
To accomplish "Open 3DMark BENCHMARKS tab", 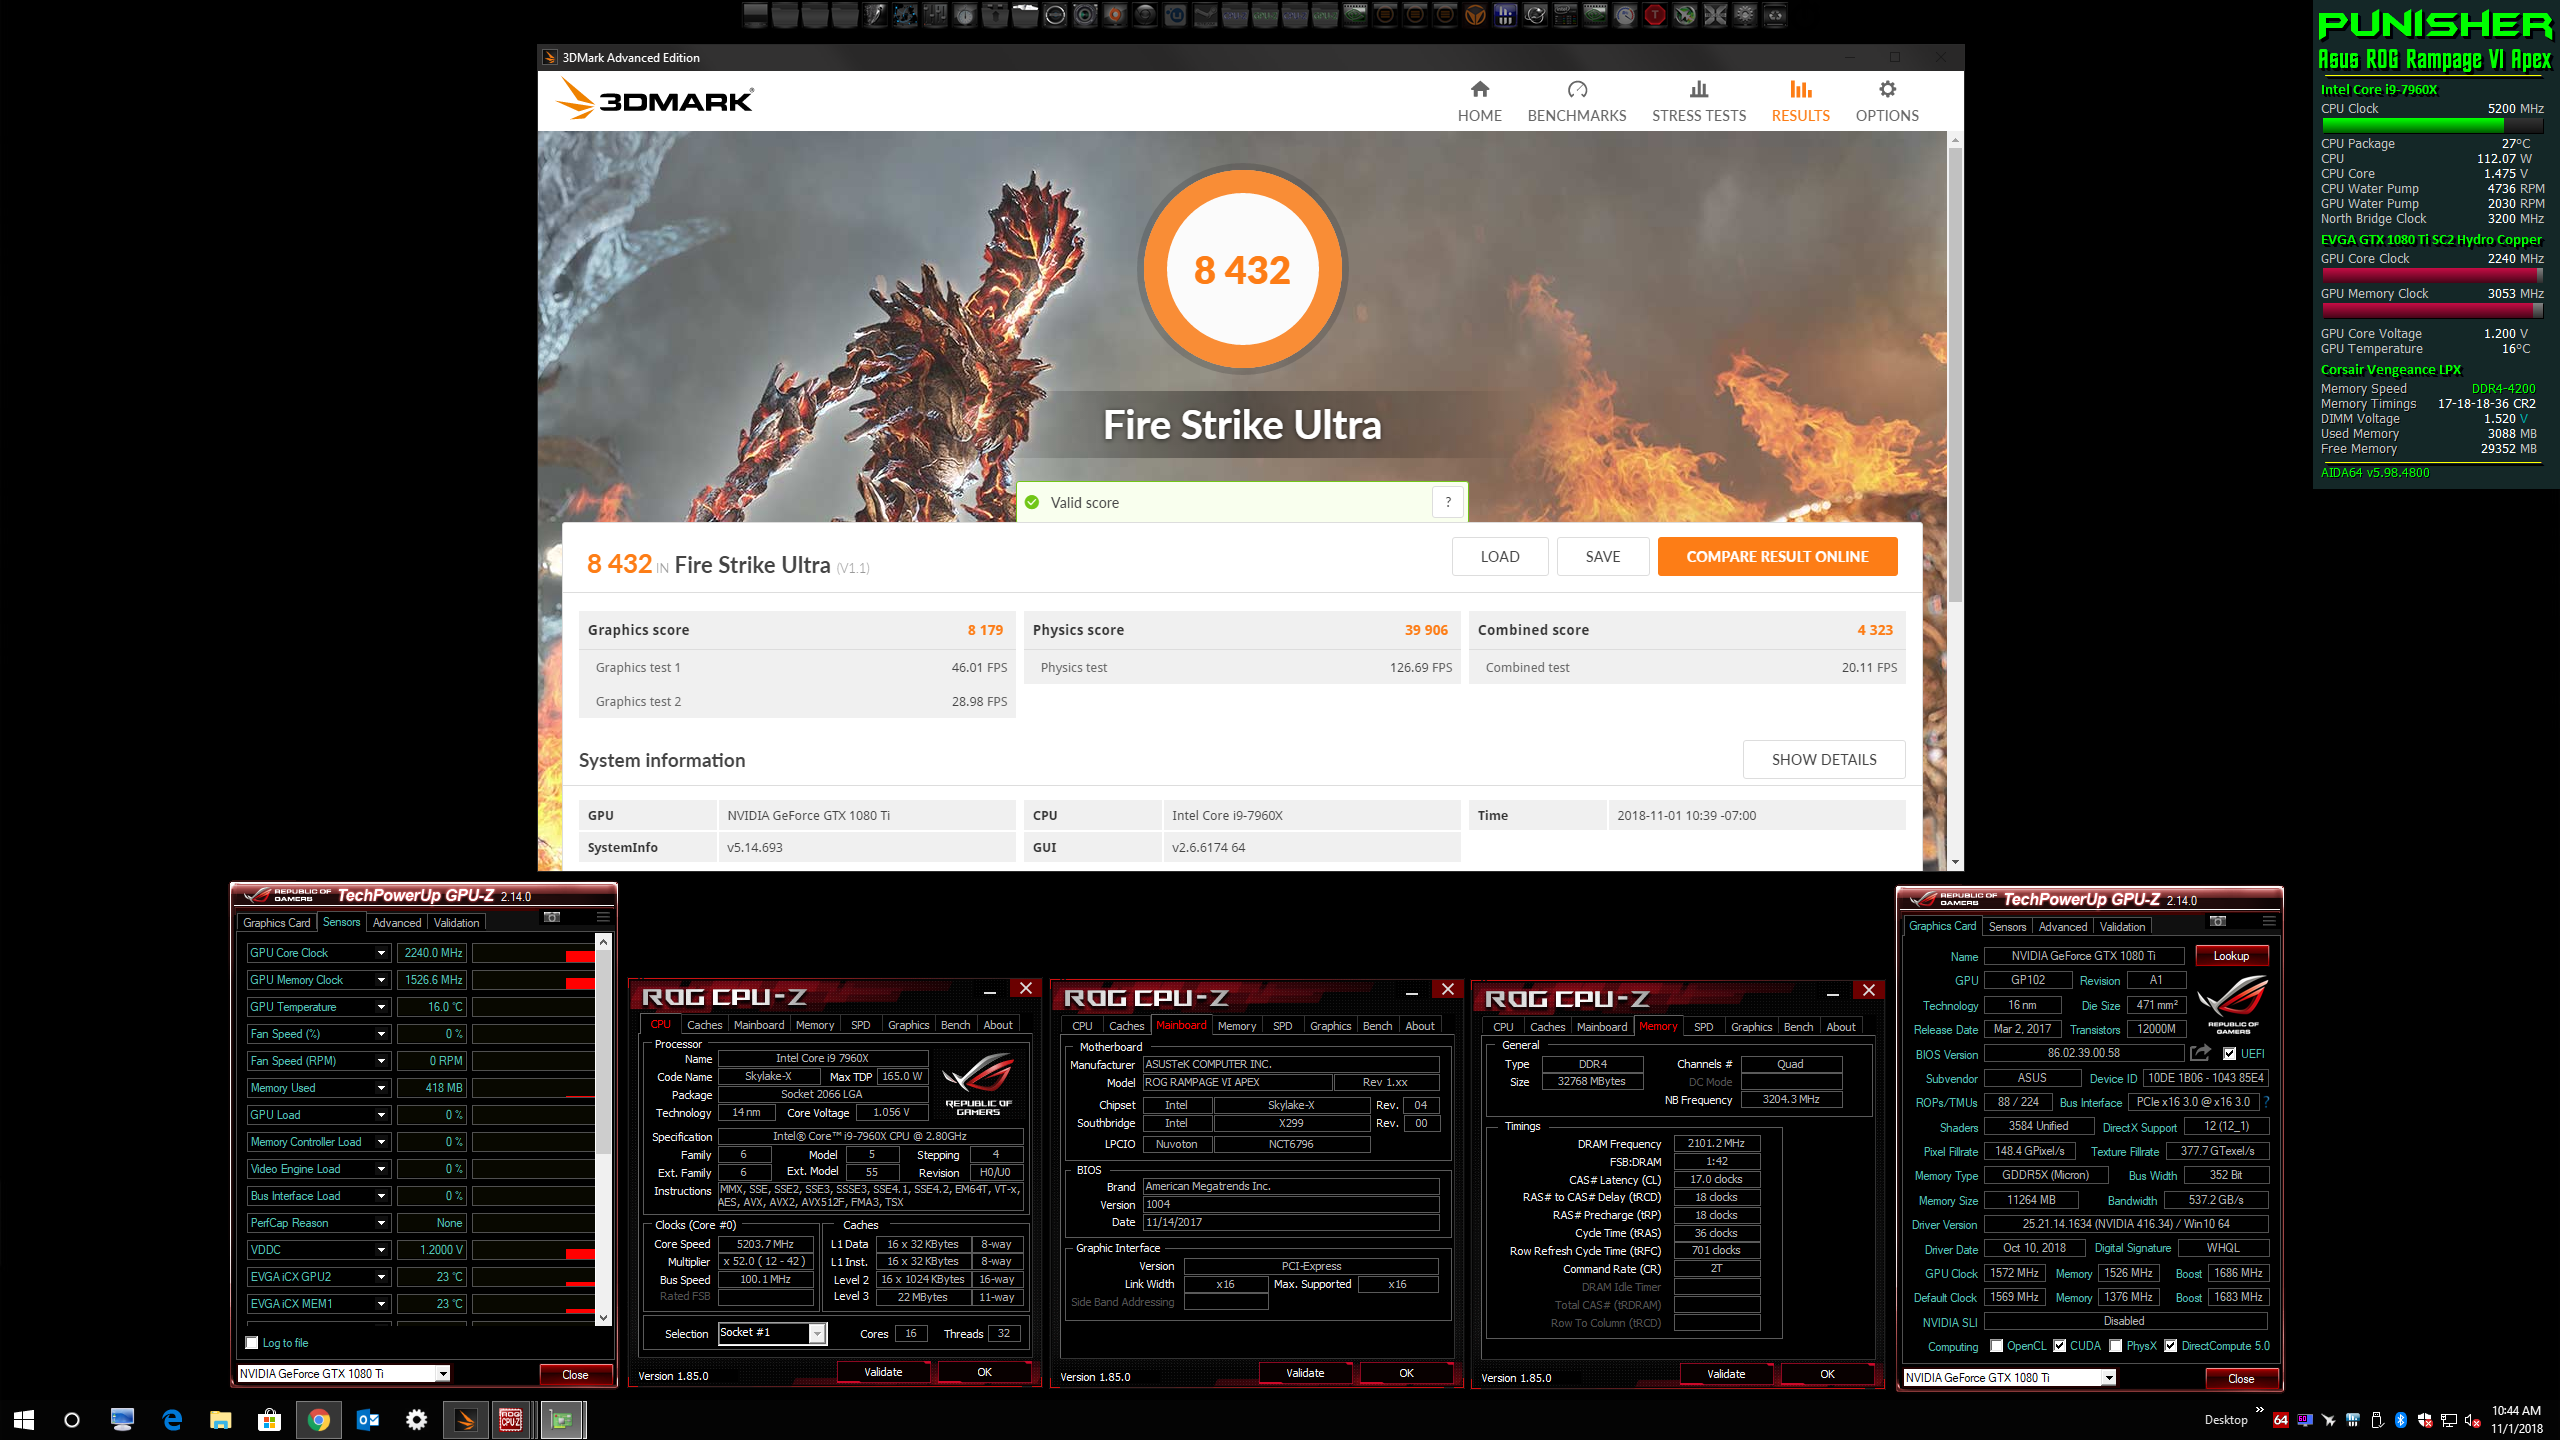I will click(x=1576, y=102).
